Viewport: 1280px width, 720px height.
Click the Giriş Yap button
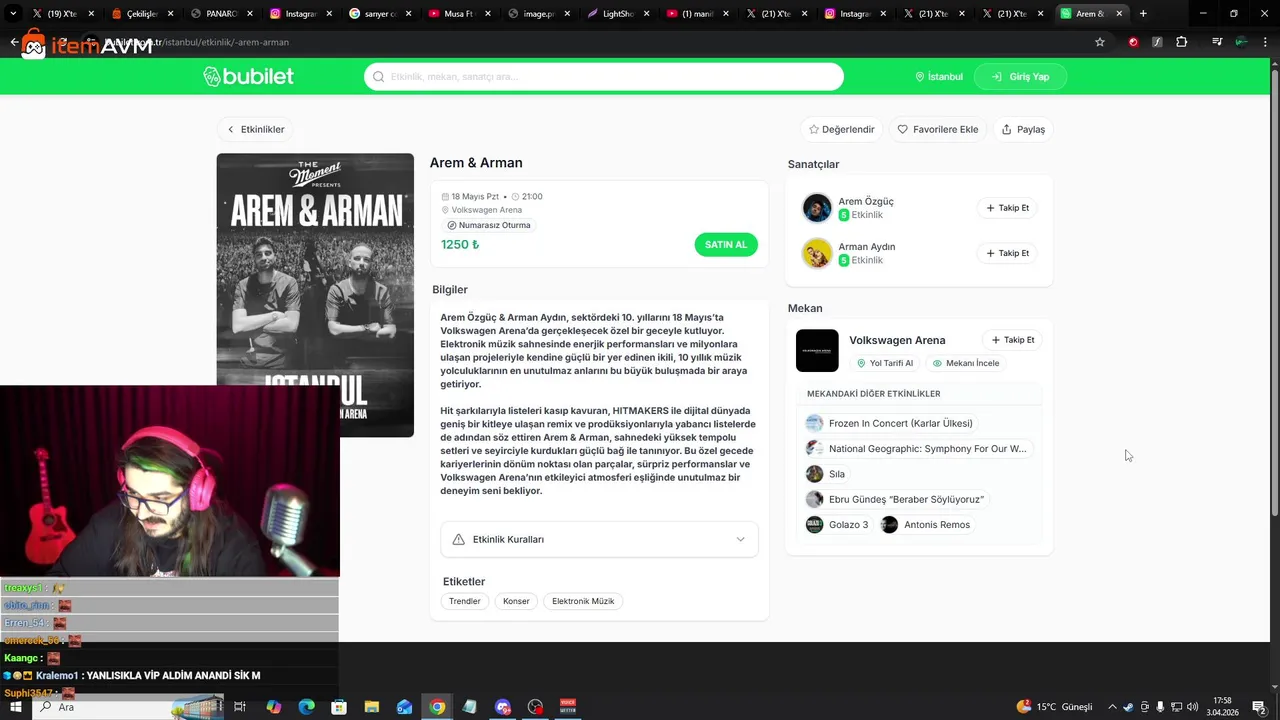pos(1020,77)
